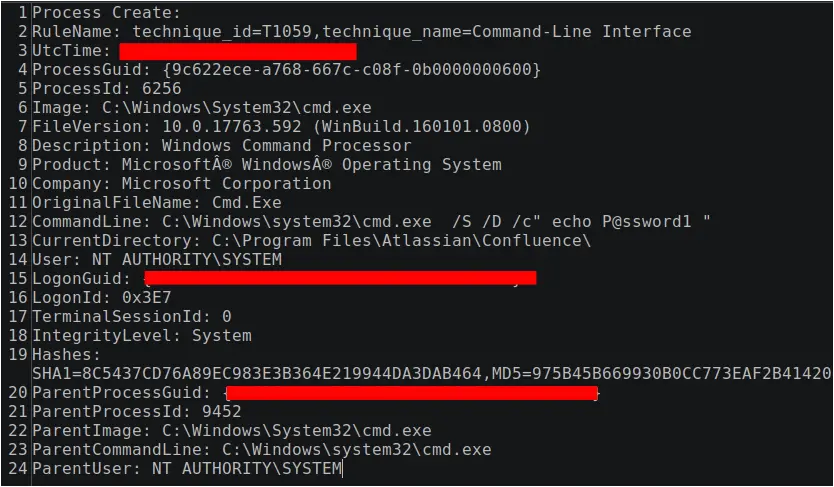
Task: Click LogonId 0x3E7 value
Action: tap(147, 298)
